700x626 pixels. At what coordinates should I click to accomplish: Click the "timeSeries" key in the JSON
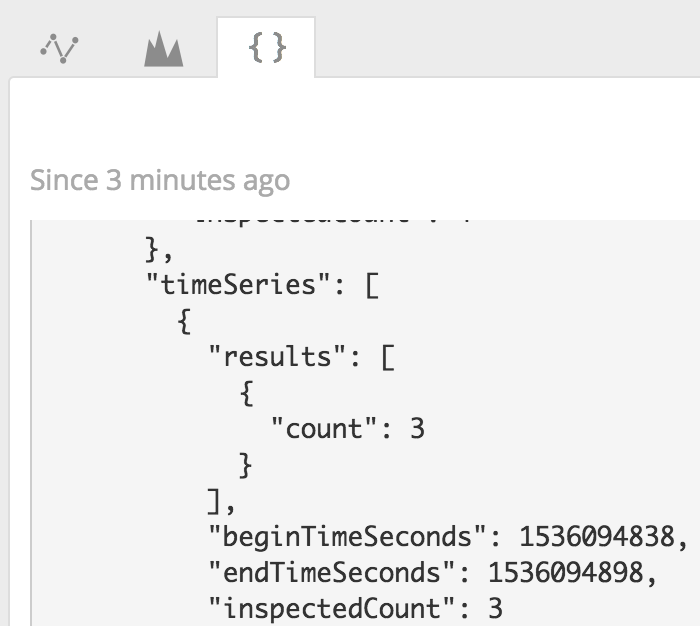[238, 284]
